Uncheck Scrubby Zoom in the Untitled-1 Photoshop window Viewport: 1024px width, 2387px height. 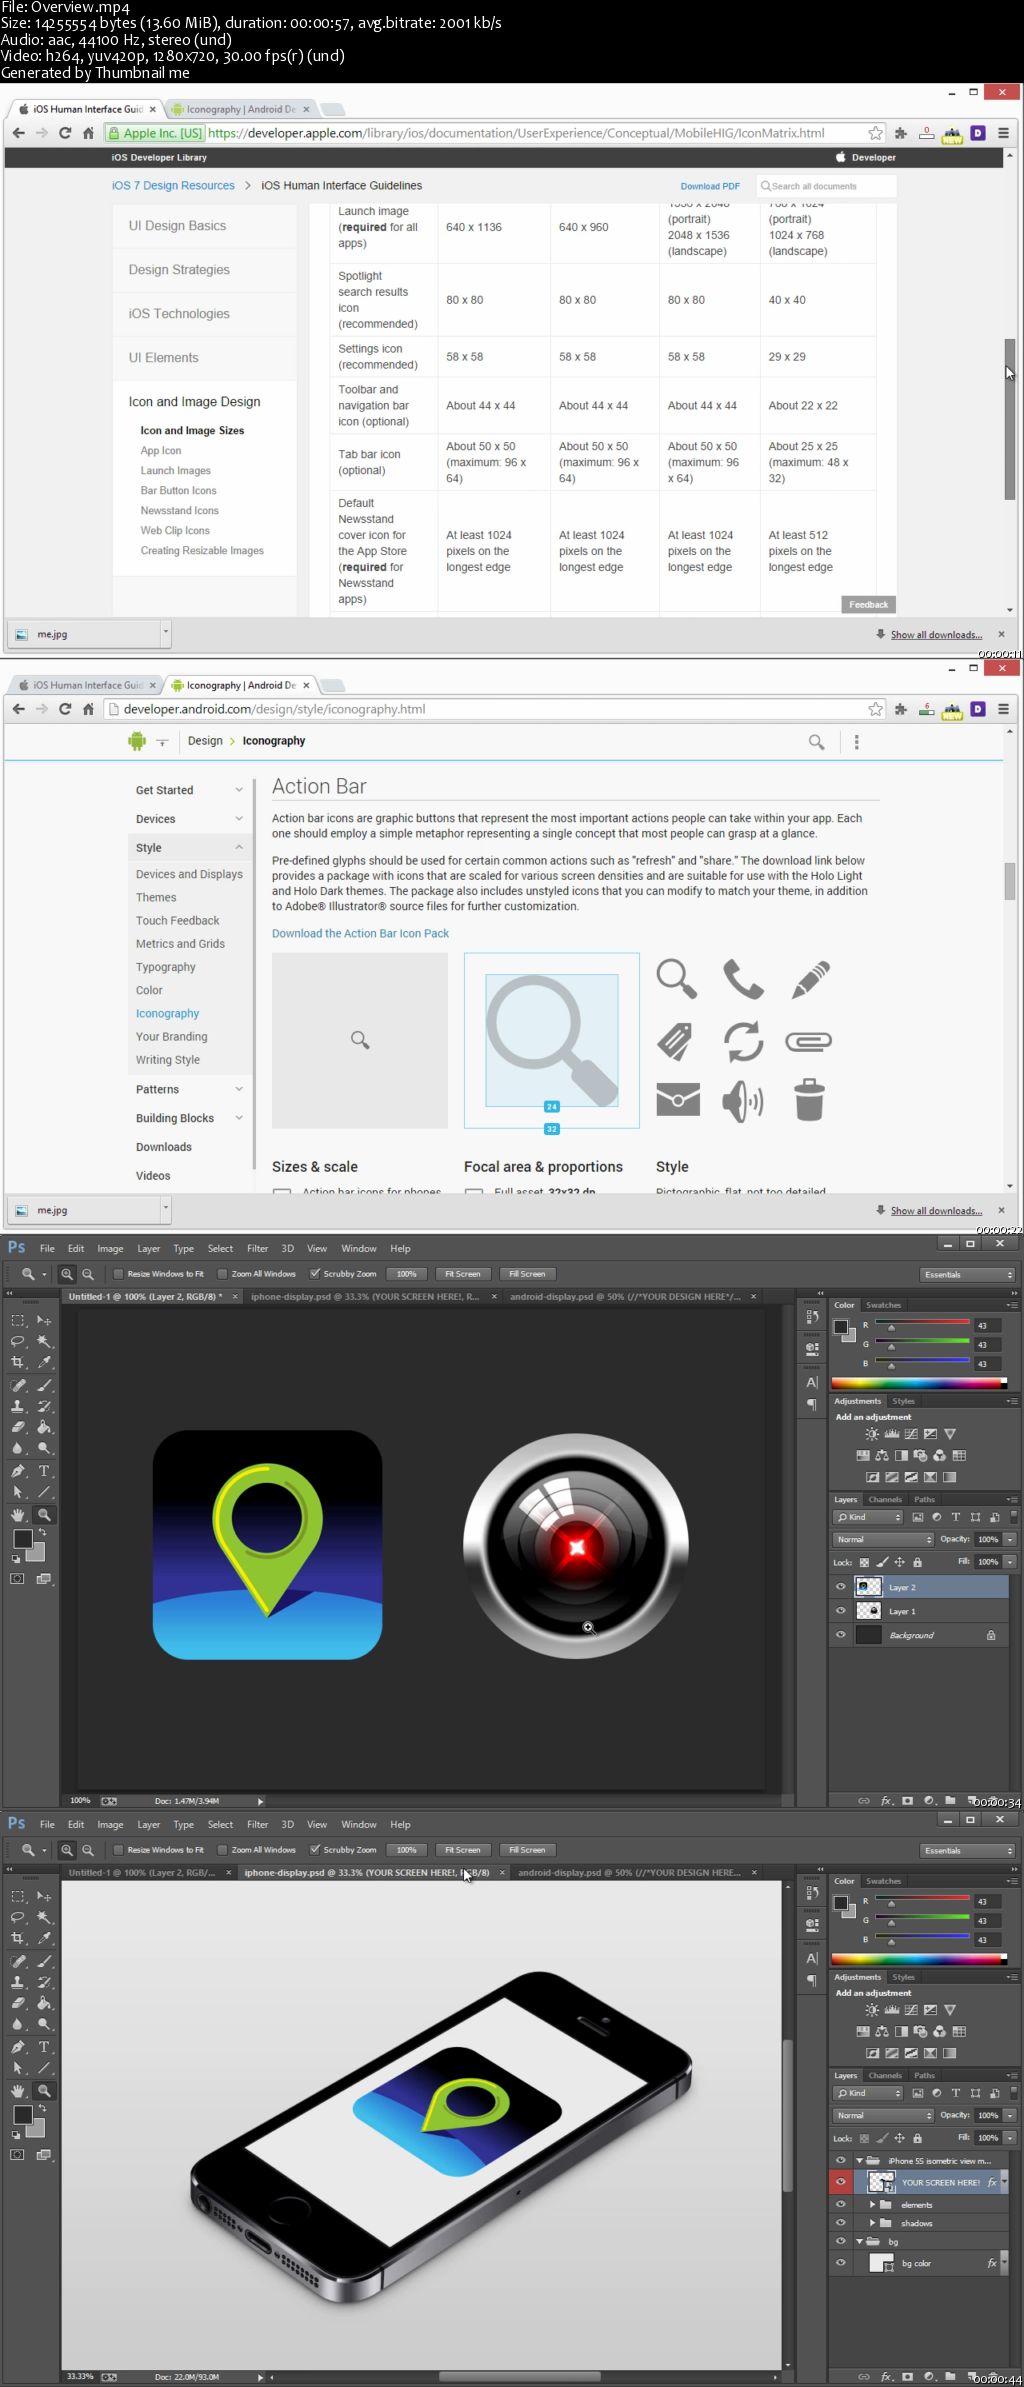pos(315,1274)
